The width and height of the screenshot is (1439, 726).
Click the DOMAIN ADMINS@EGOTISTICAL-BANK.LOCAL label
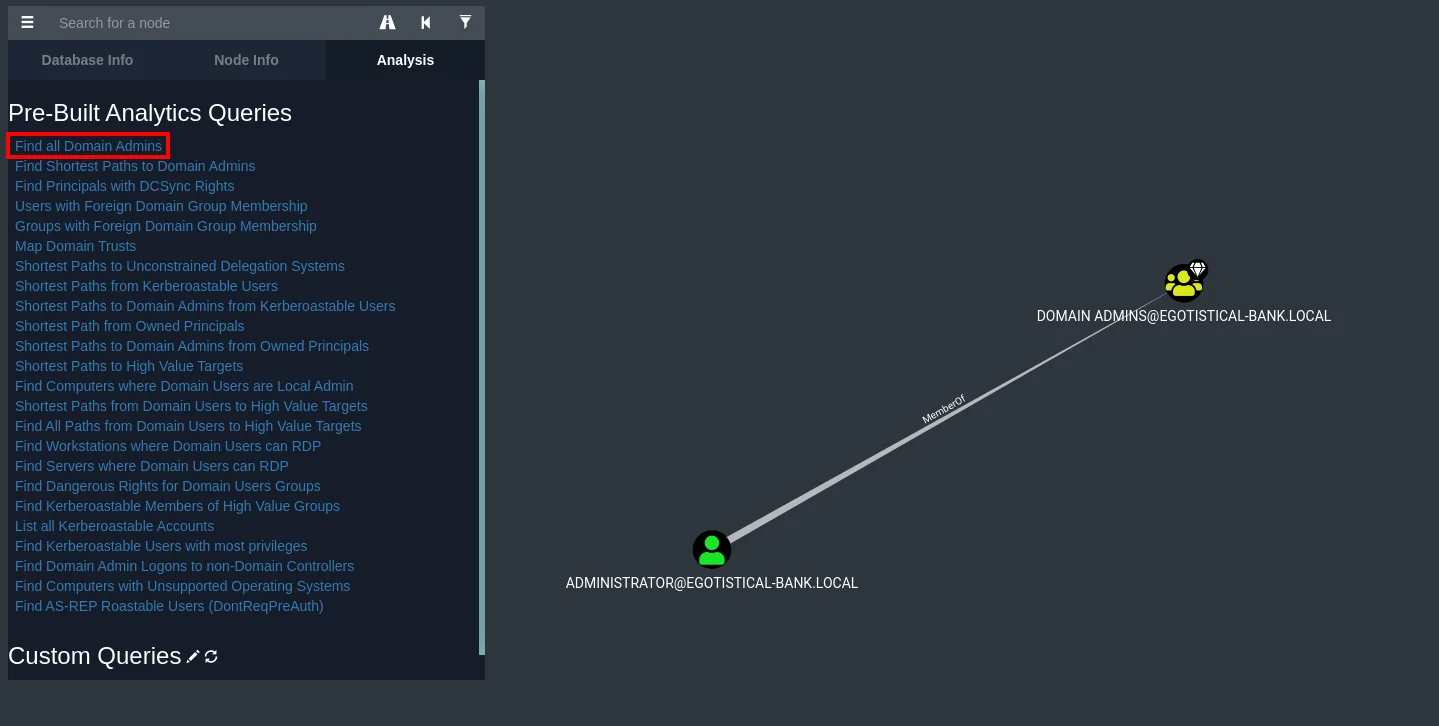click(1184, 316)
